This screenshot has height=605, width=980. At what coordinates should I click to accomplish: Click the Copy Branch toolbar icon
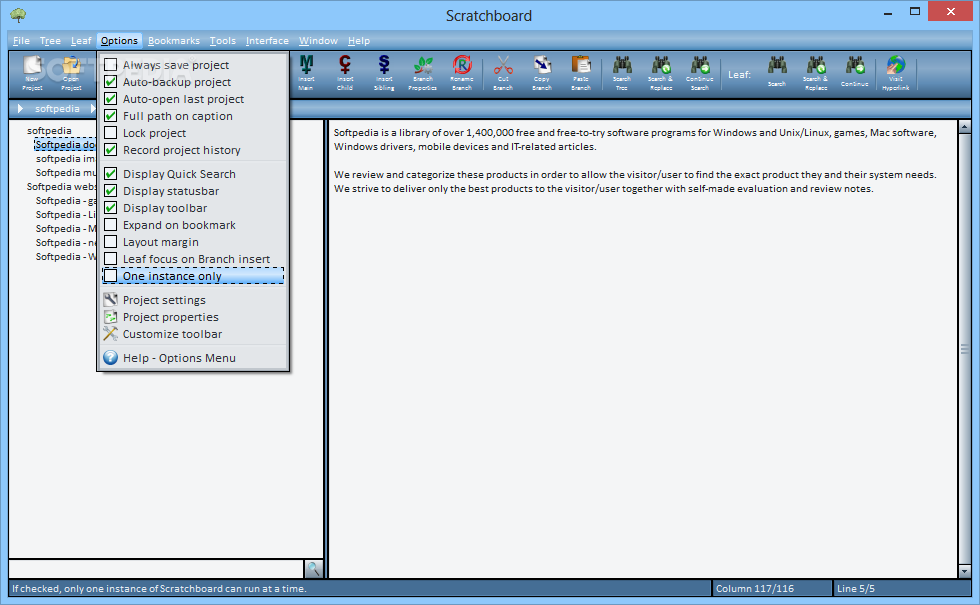[542, 72]
